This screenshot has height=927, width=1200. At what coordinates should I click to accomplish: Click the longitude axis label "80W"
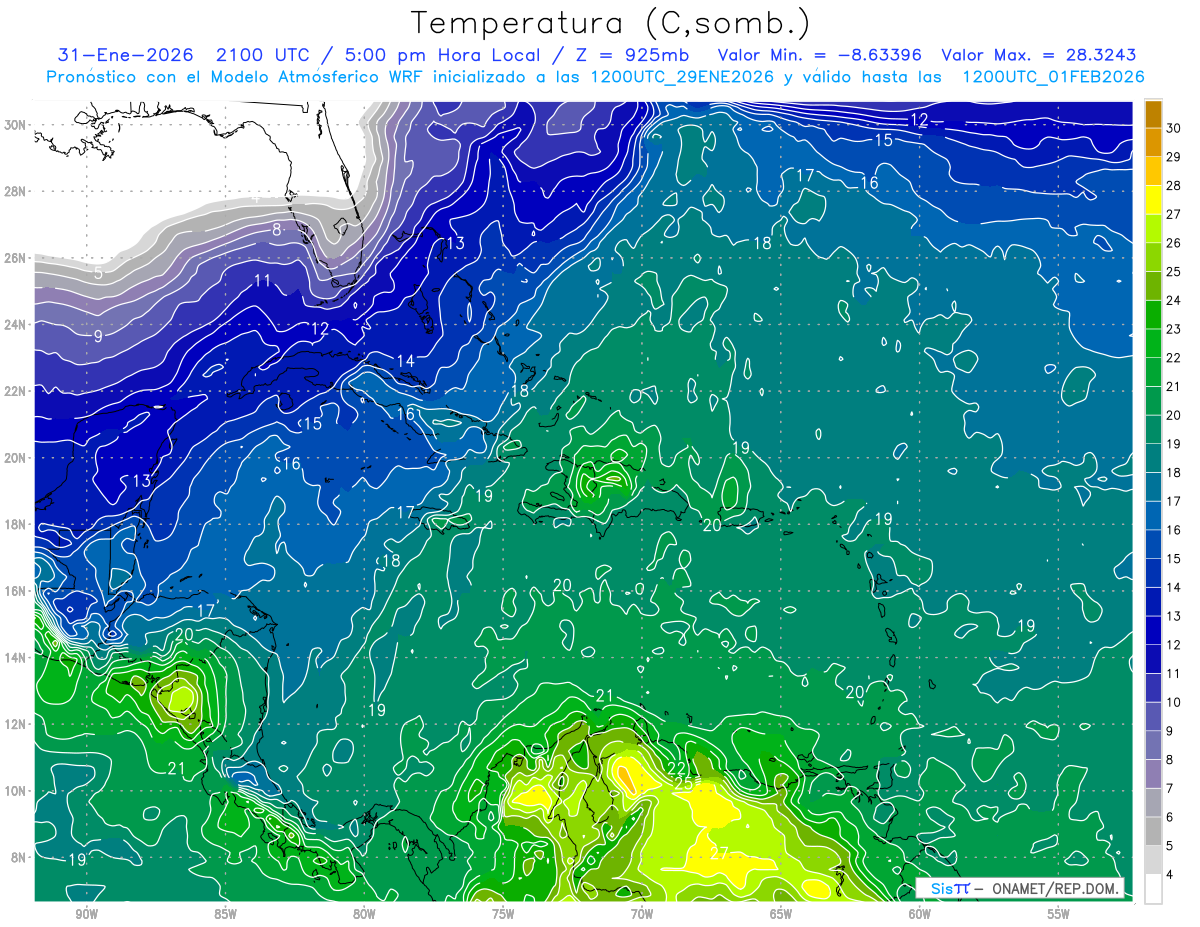(364, 915)
